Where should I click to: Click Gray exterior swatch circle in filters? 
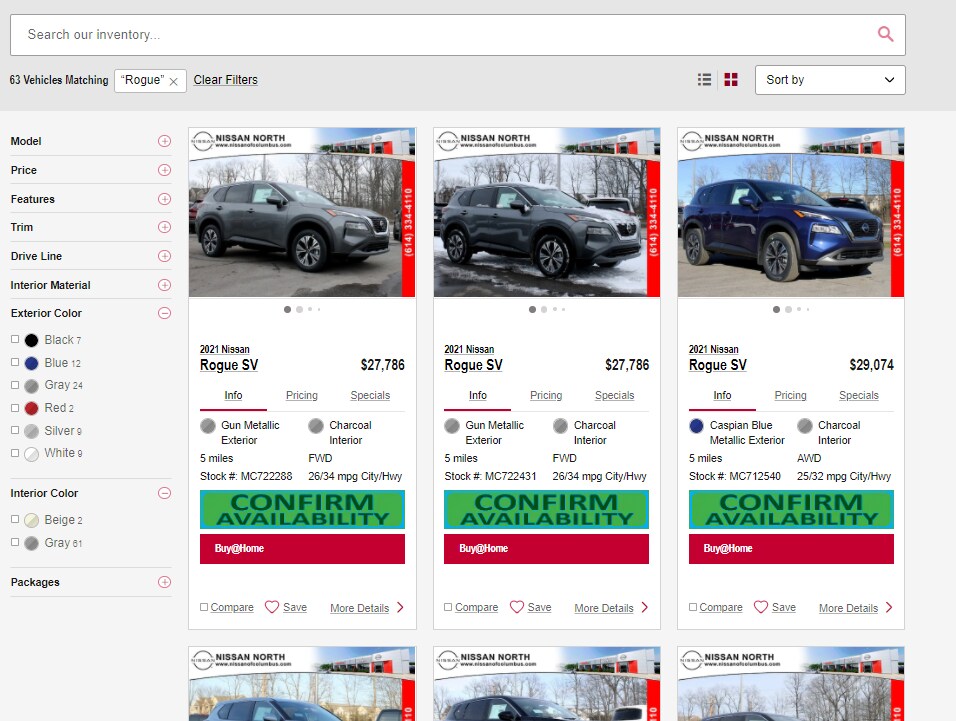(32, 386)
